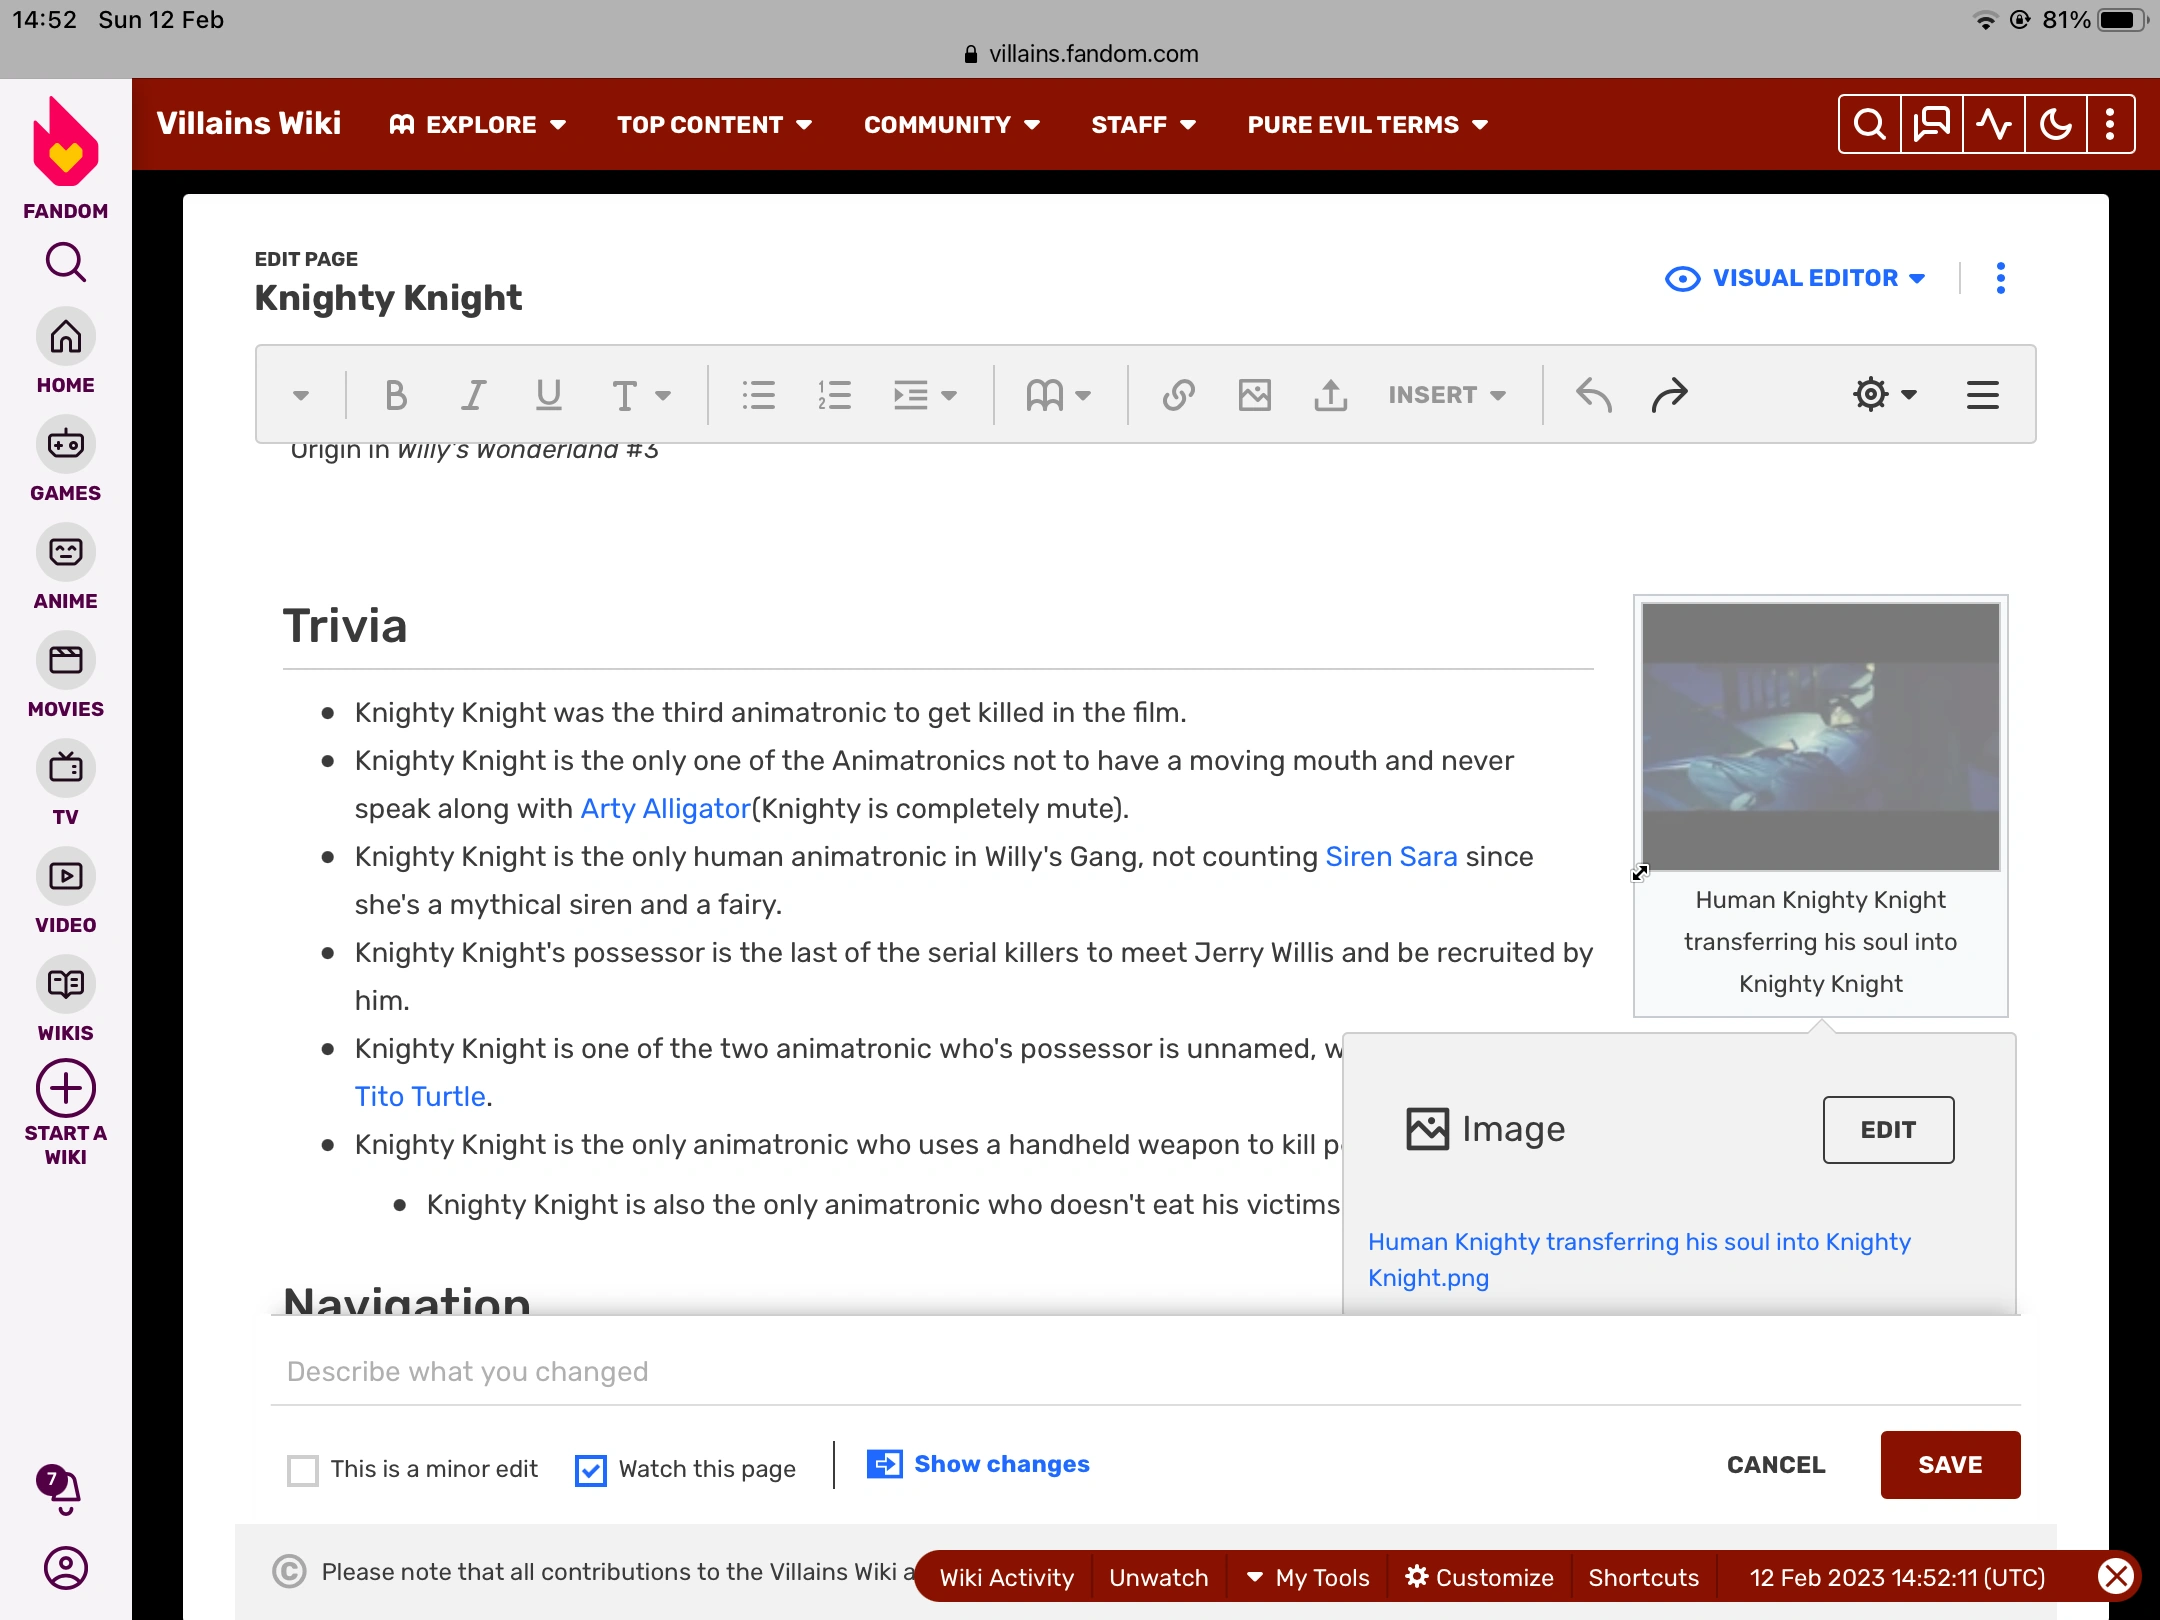Switch to dark theme moon icon

pyautogui.click(x=2055, y=124)
